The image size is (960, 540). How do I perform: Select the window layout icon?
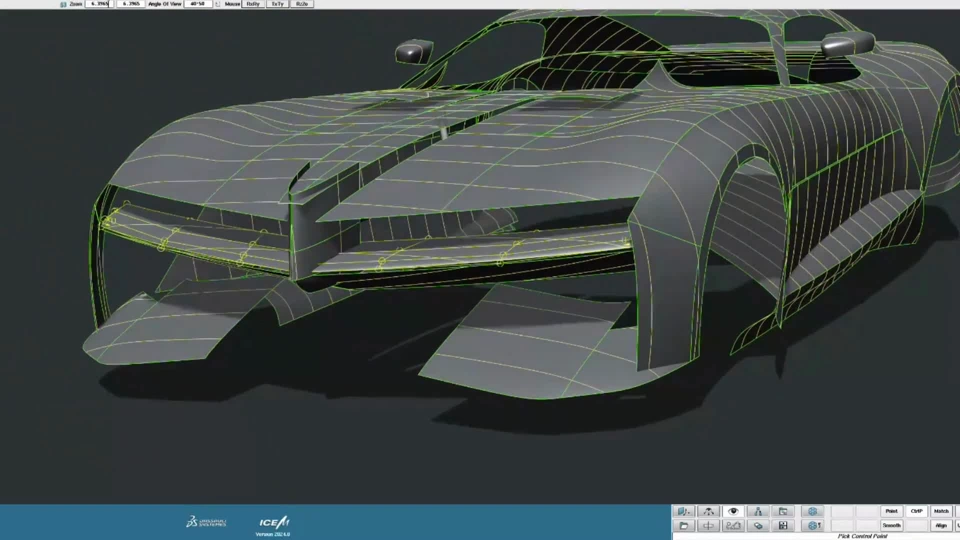[x=783, y=511]
